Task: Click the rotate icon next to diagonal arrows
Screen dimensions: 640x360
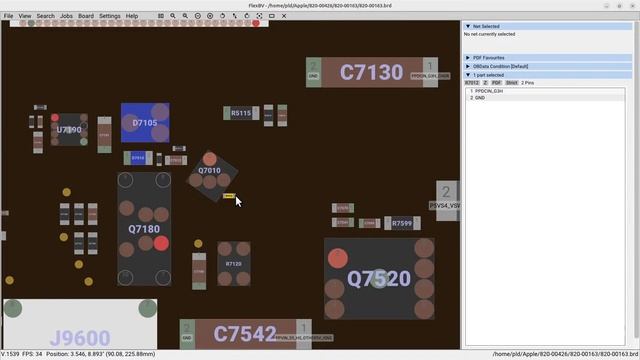Action: (247, 16)
